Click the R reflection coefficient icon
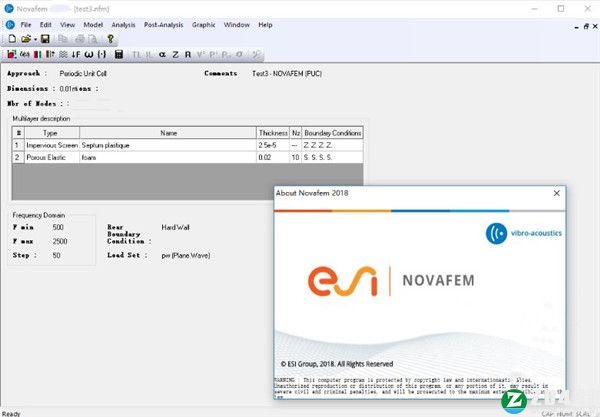 pos(188,55)
